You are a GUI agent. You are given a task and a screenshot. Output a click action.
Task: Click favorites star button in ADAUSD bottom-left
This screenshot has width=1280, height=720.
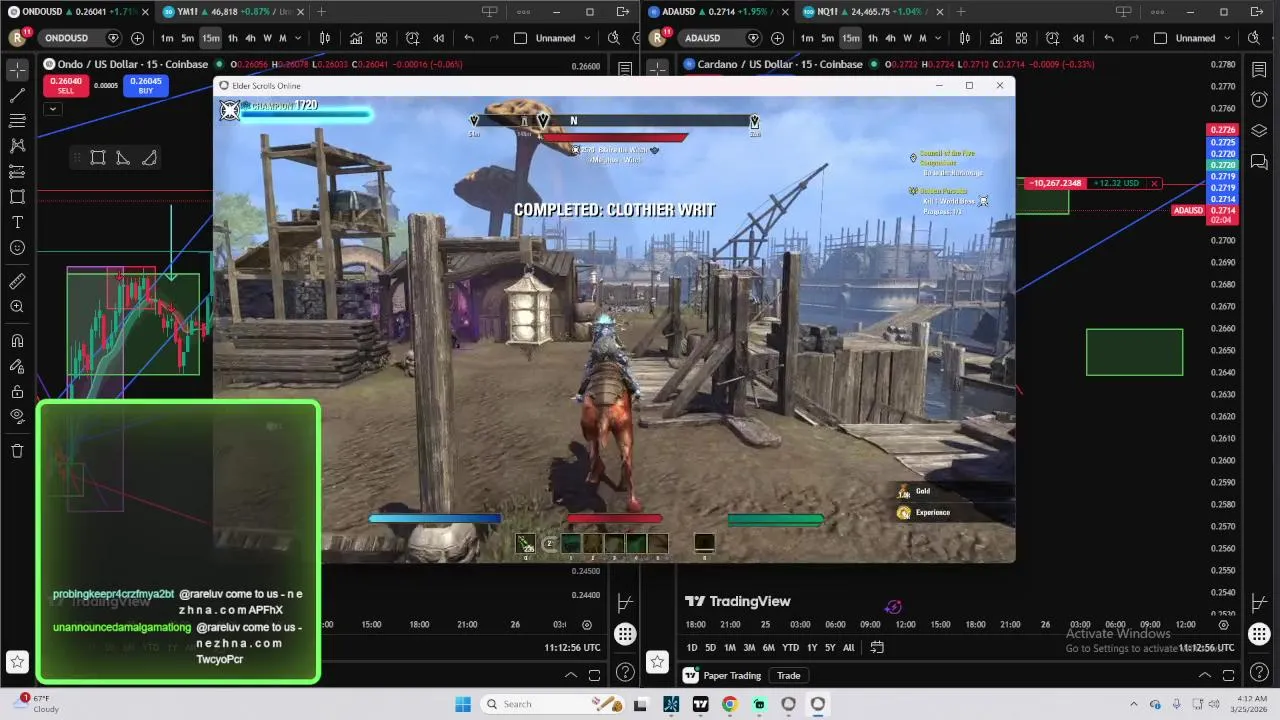point(657,661)
